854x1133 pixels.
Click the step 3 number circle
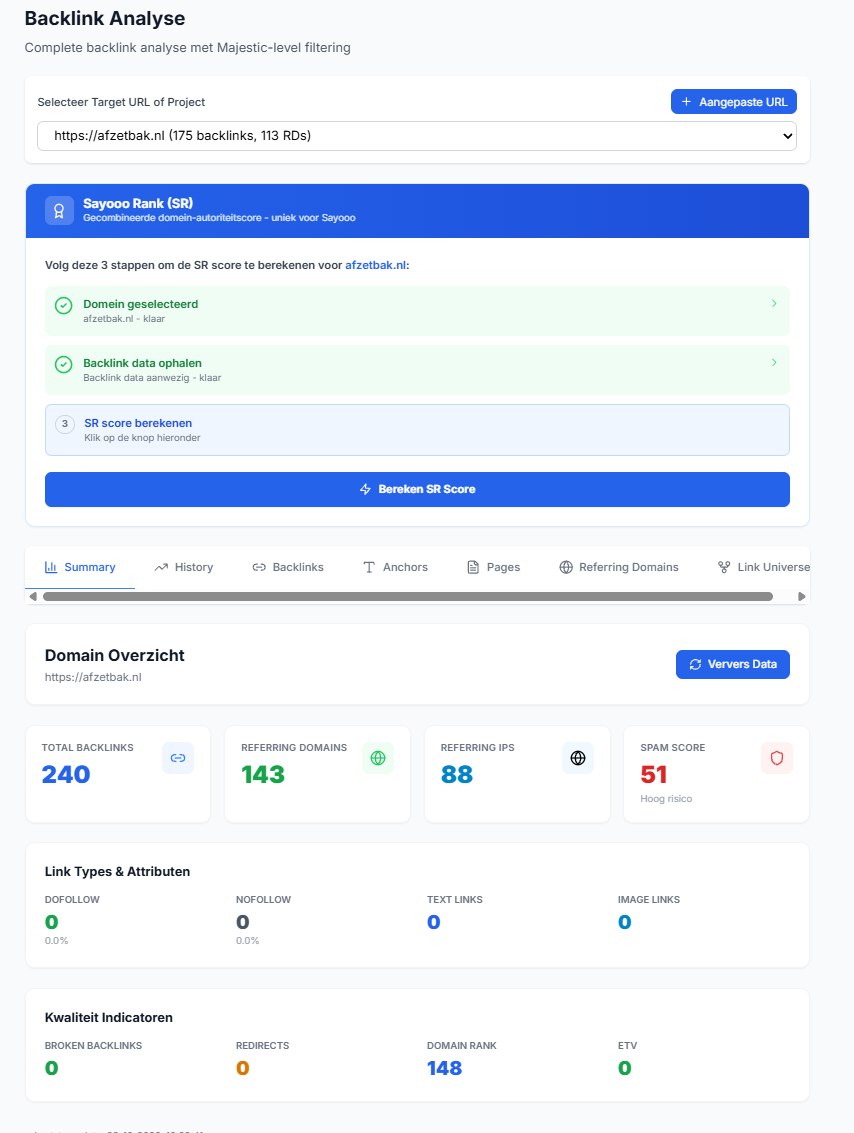click(65, 424)
